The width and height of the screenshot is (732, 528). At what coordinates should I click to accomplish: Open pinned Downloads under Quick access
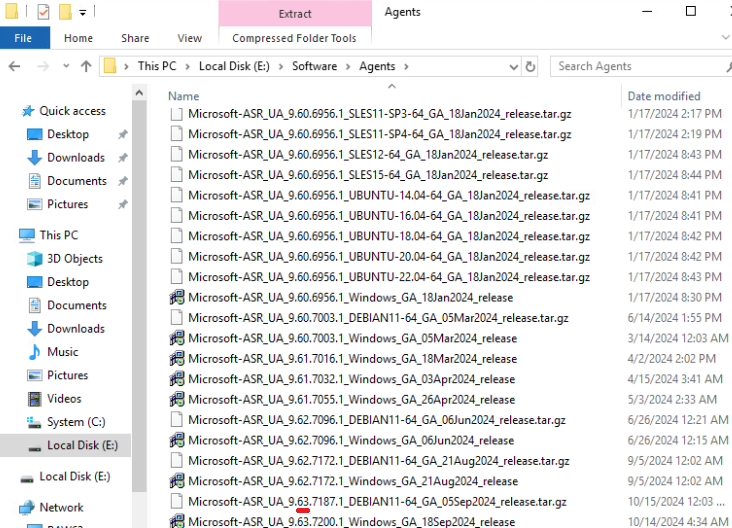click(76, 157)
